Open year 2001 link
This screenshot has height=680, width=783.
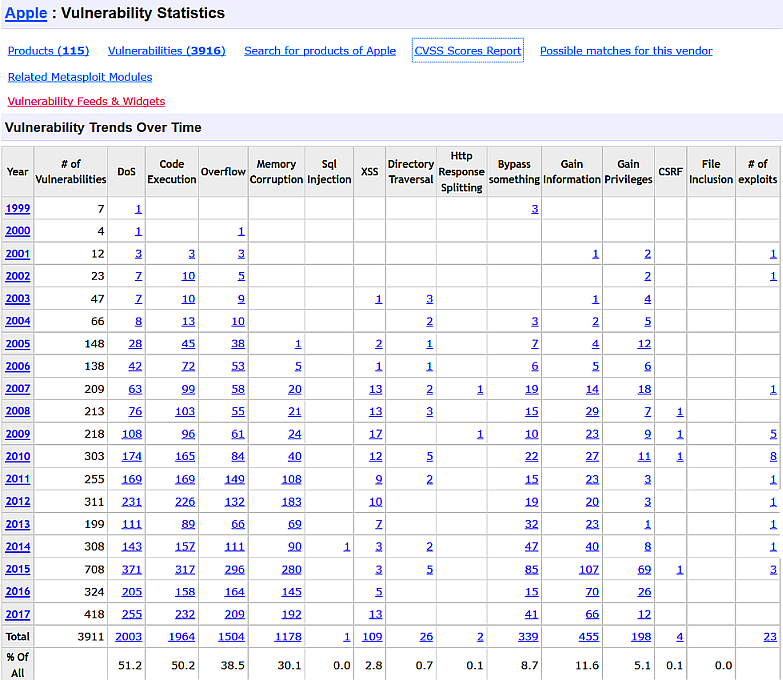(x=18, y=254)
